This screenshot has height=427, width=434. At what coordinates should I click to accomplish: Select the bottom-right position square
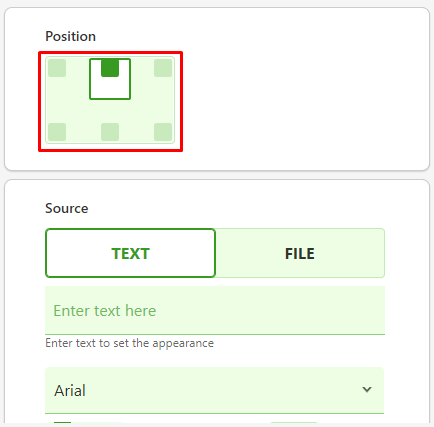163,132
